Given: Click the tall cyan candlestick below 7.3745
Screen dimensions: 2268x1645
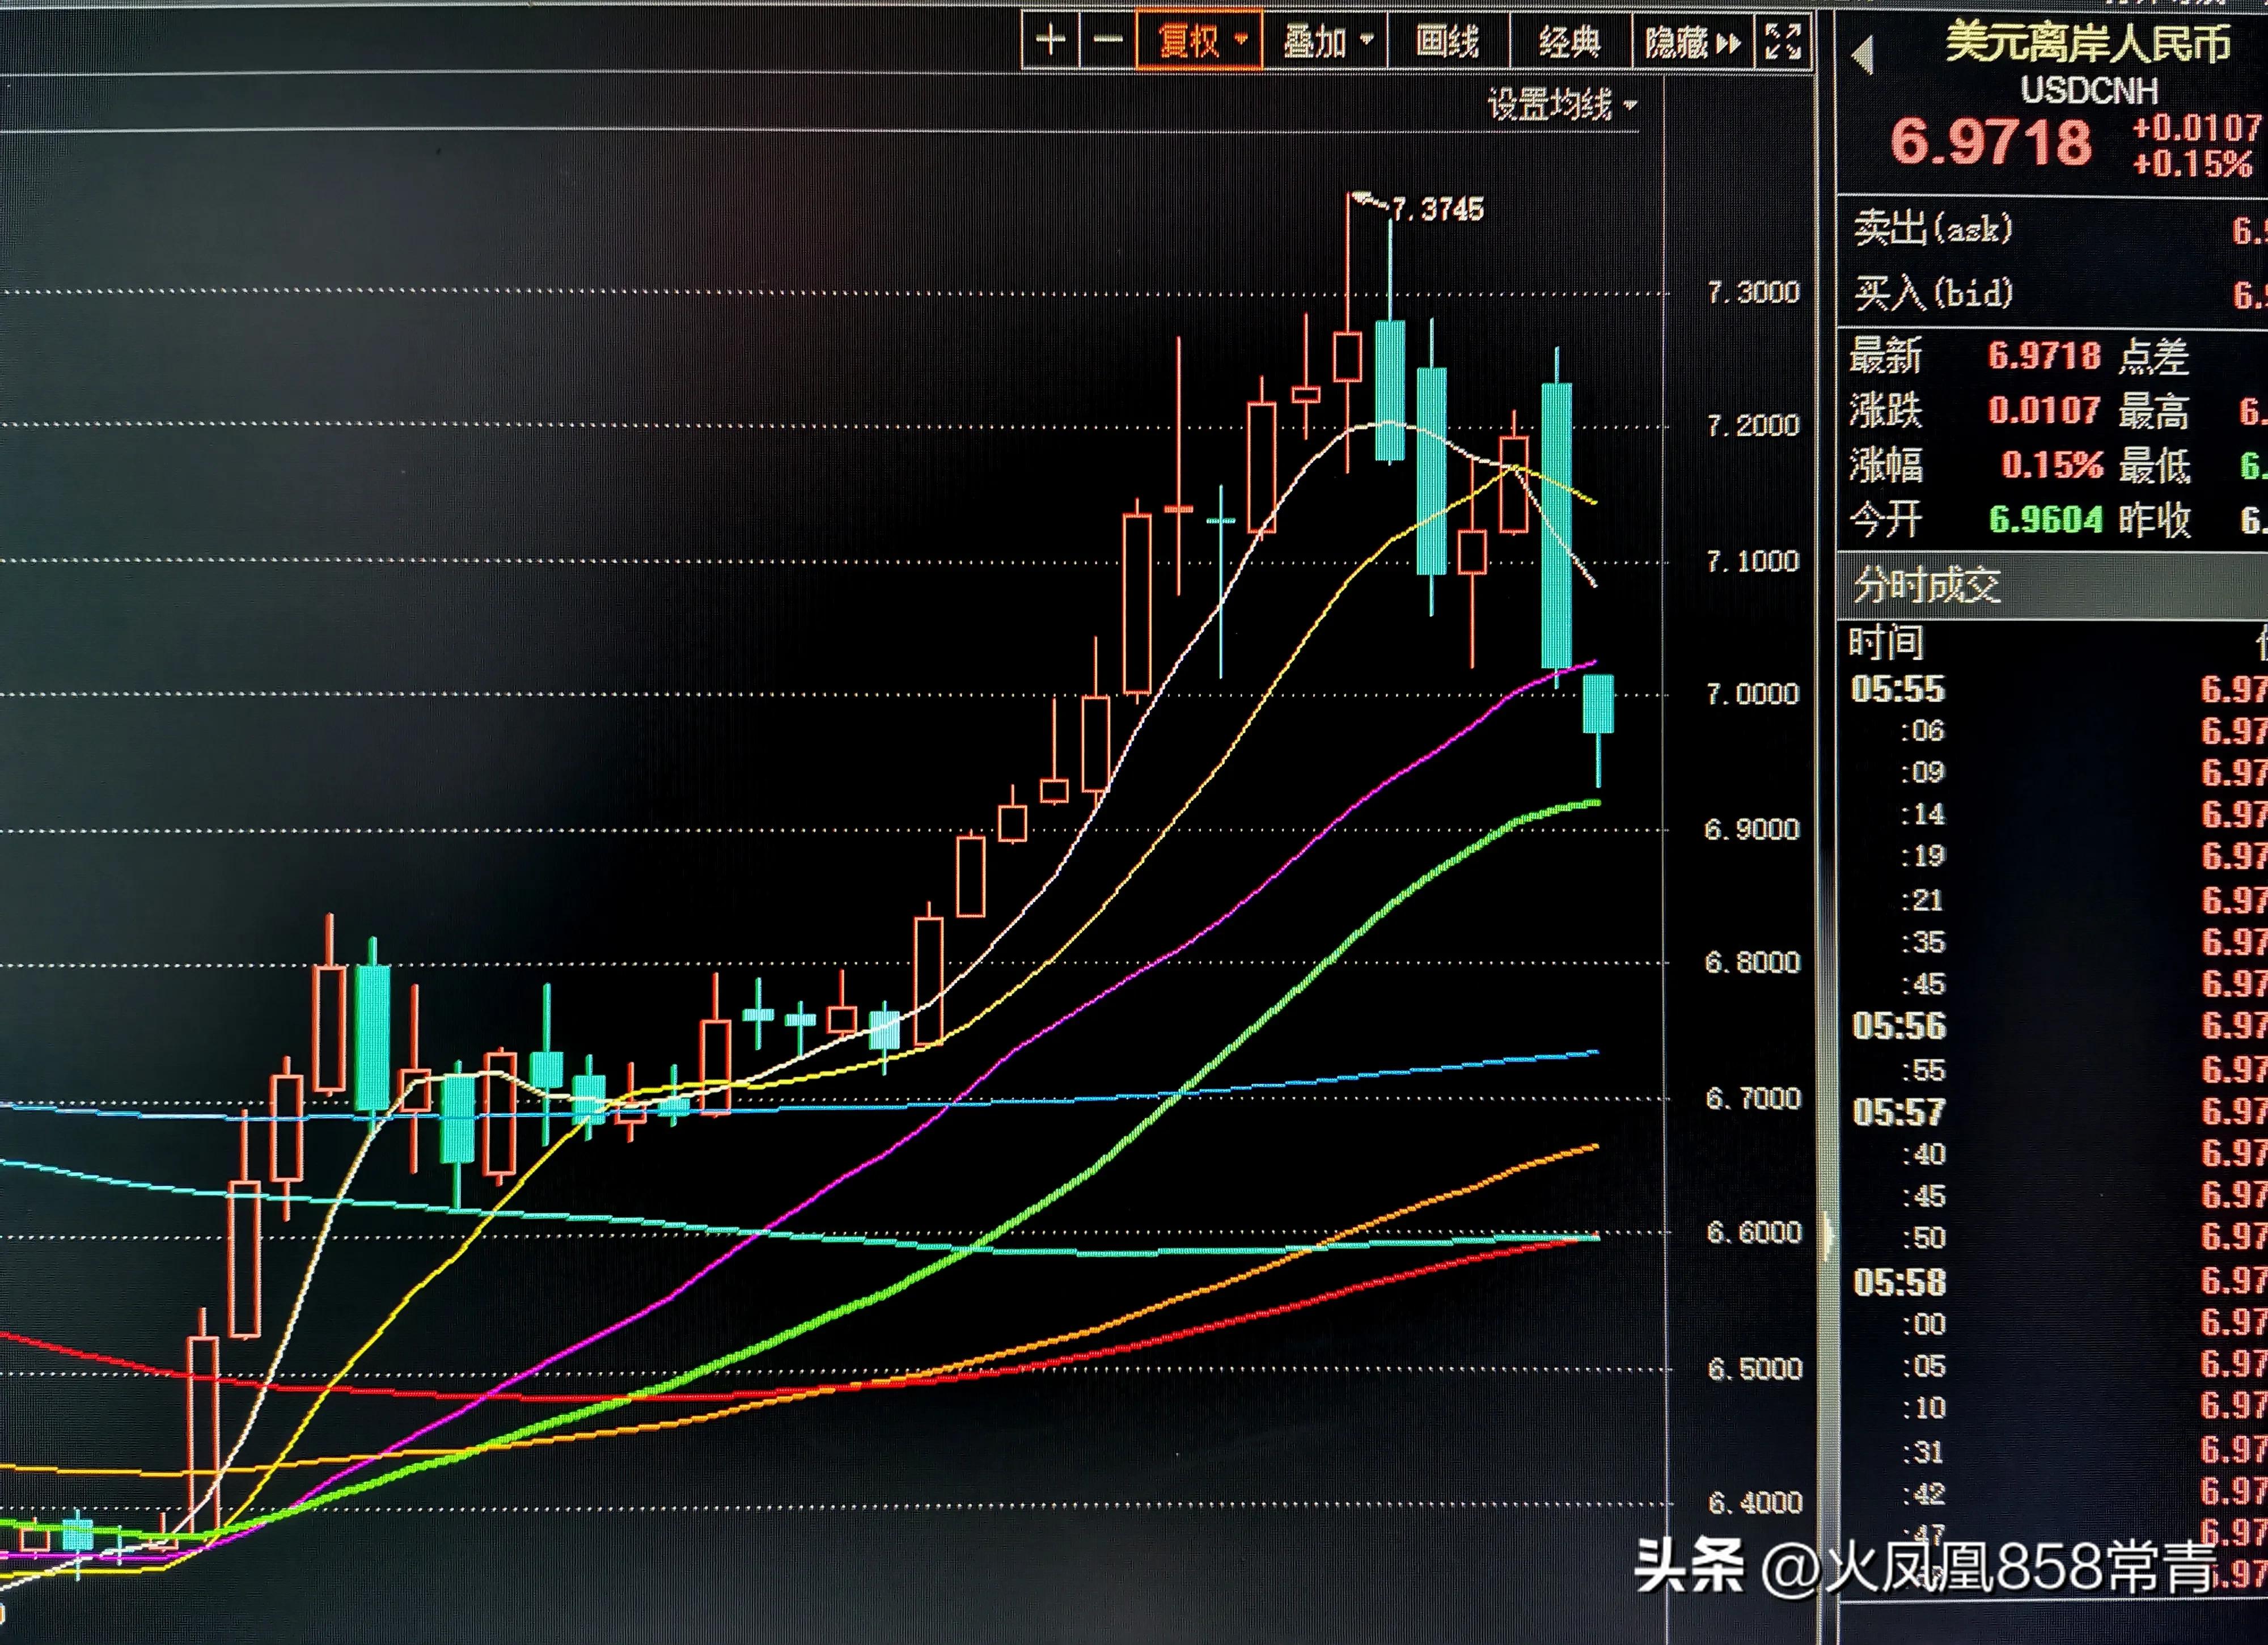Looking at the screenshot, I should (1390, 390).
